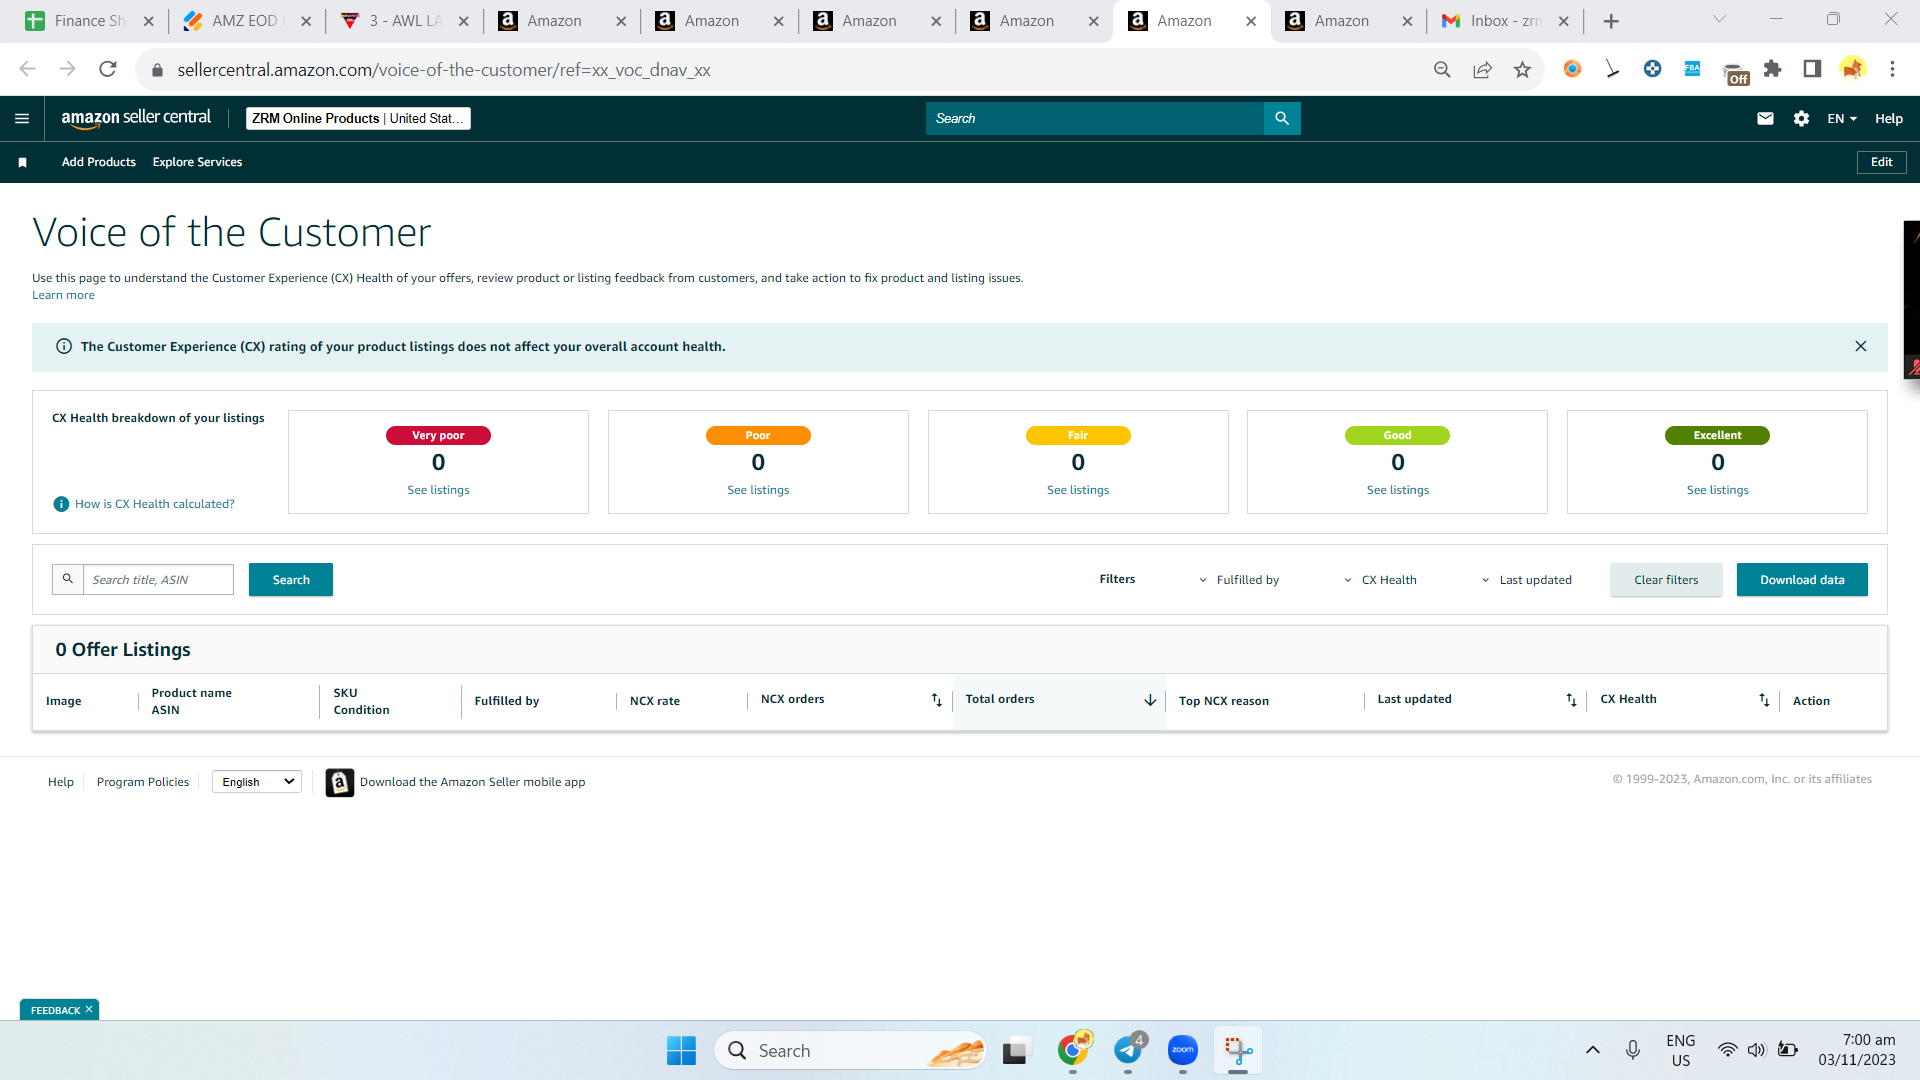This screenshot has height=1080, width=1920.
Task: Open volume control in system tray
Action: pyautogui.click(x=1756, y=1050)
